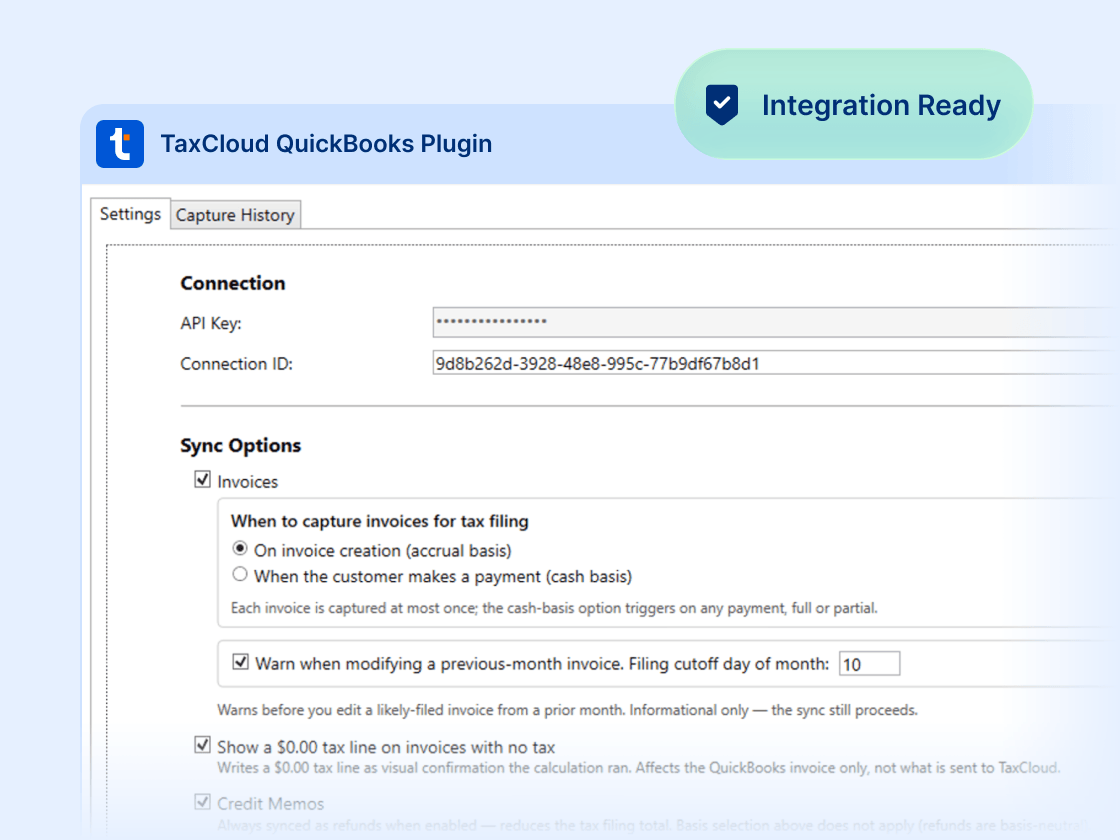Click the 'Connection ID:' label

(x=236, y=364)
